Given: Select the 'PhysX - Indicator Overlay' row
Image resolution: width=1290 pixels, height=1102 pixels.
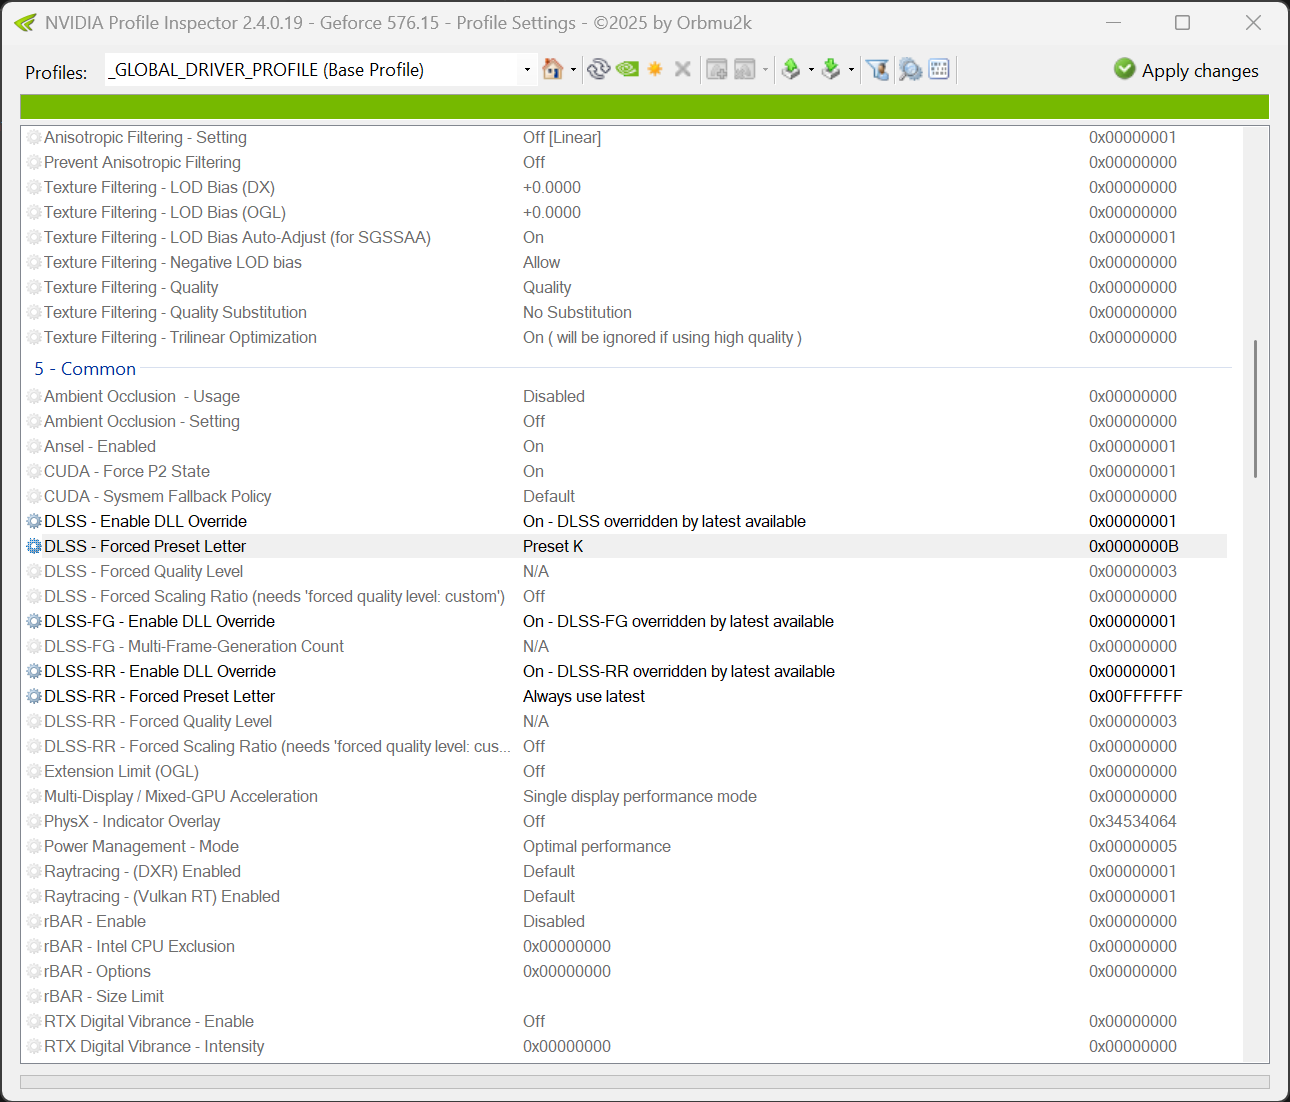Looking at the screenshot, I should pos(626,821).
